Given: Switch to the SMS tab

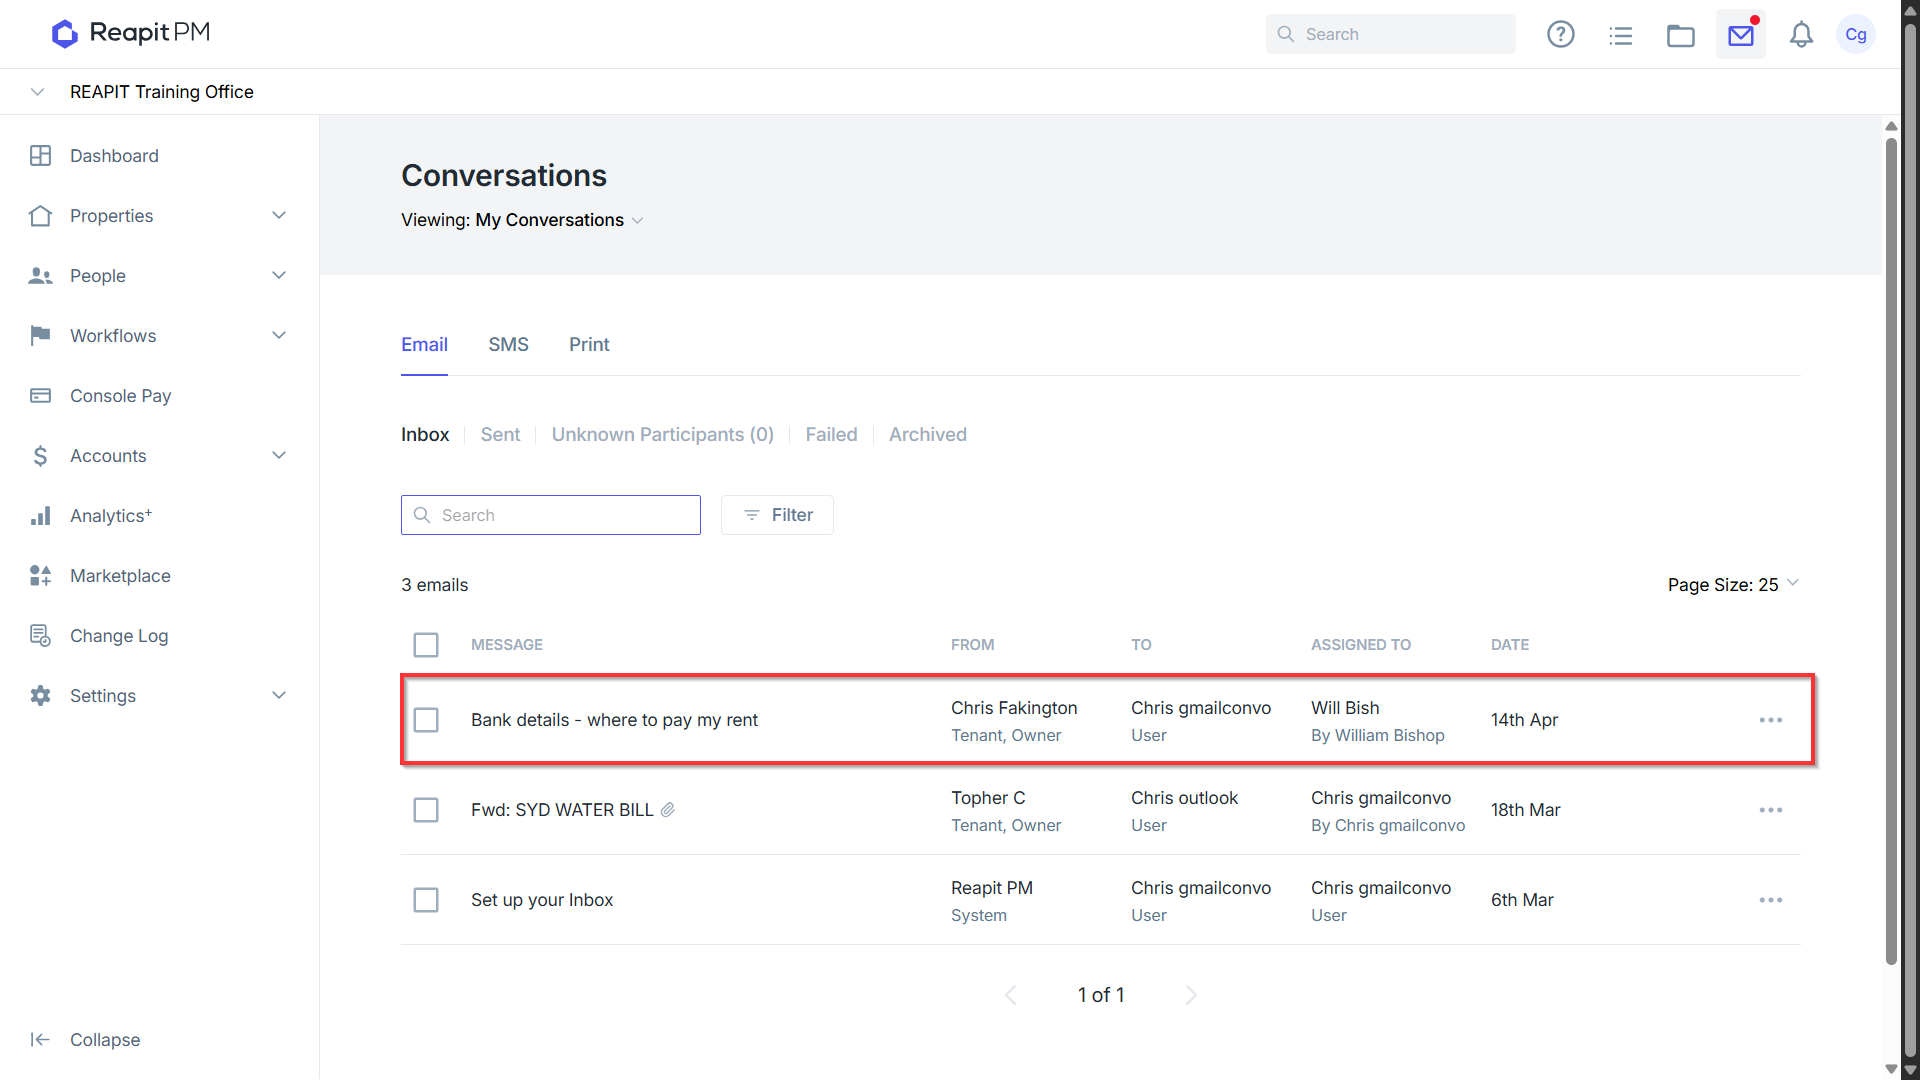Looking at the screenshot, I should [508, 345].
